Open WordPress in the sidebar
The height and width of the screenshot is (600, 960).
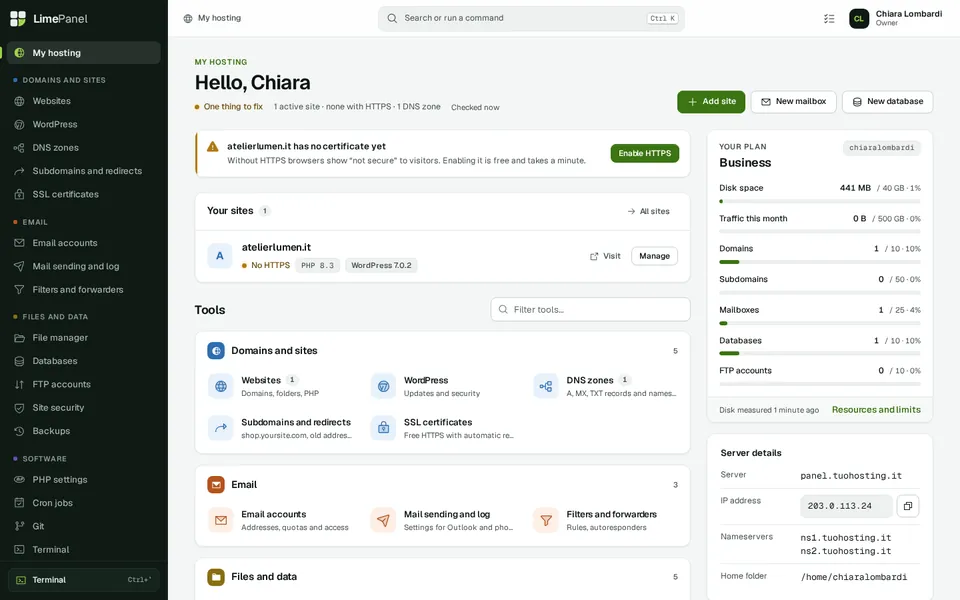[x=84, y=124]
